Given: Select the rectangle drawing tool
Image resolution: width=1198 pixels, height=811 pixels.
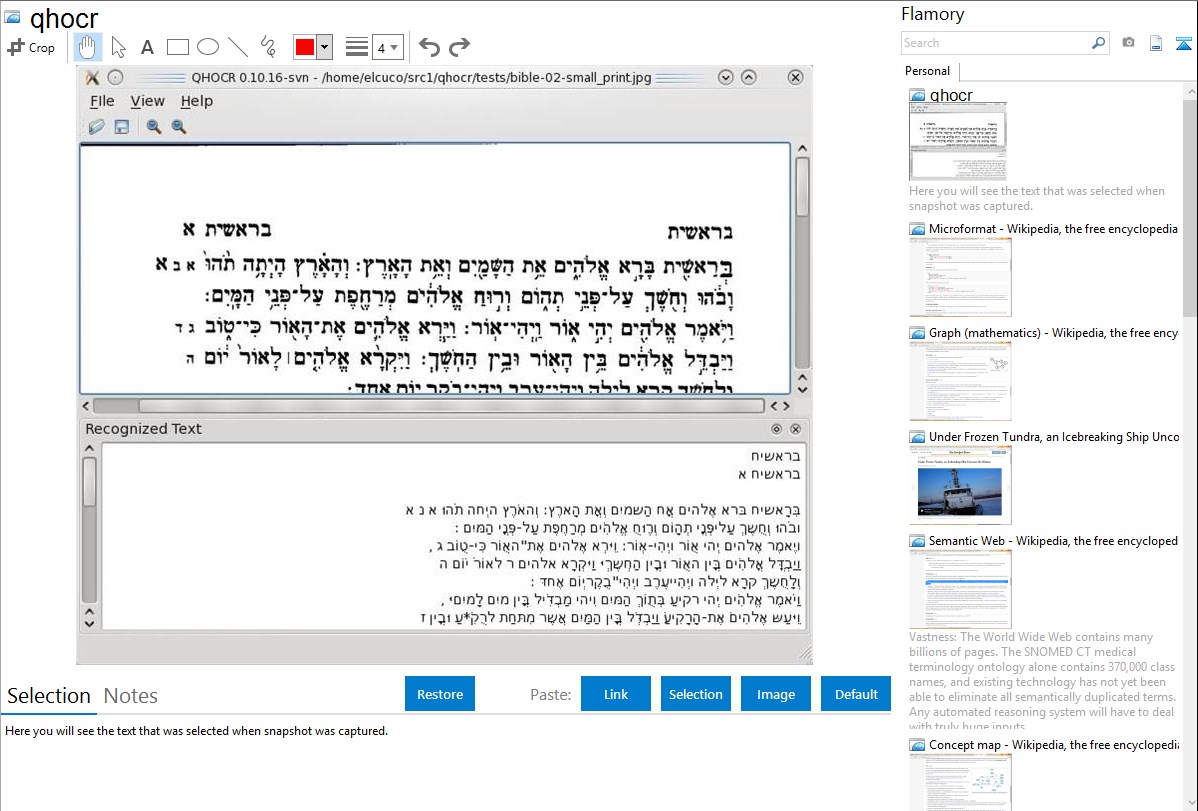Looking at the screenshot, I should 177,47.
